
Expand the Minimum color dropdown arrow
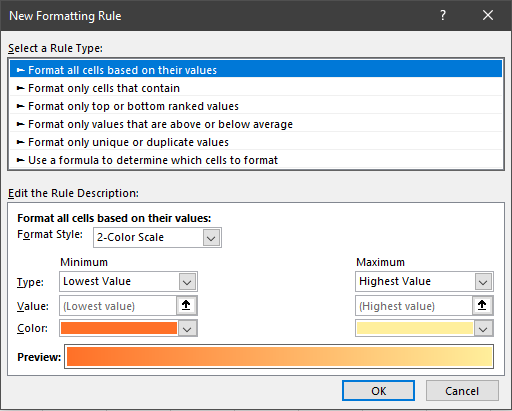[x=187, y=329]
